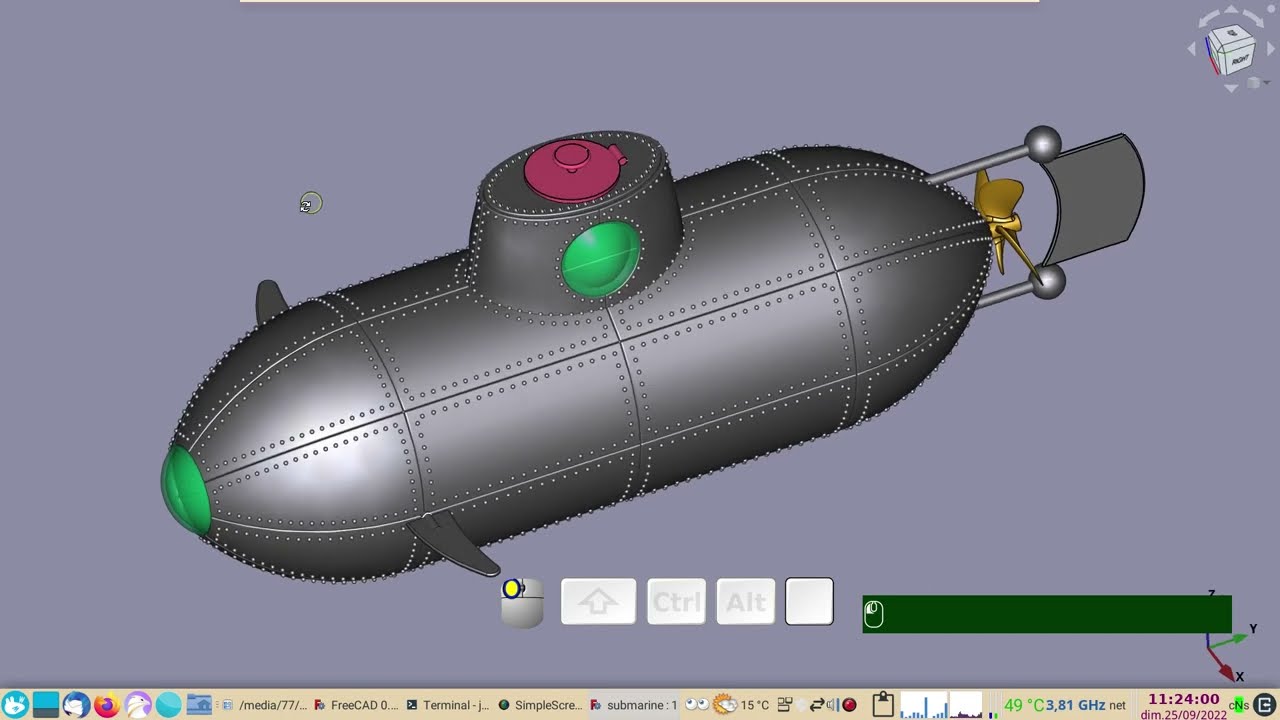Click the show desktop teal square icon
This screenshot has width=1280, height=720.
(46, 705)
